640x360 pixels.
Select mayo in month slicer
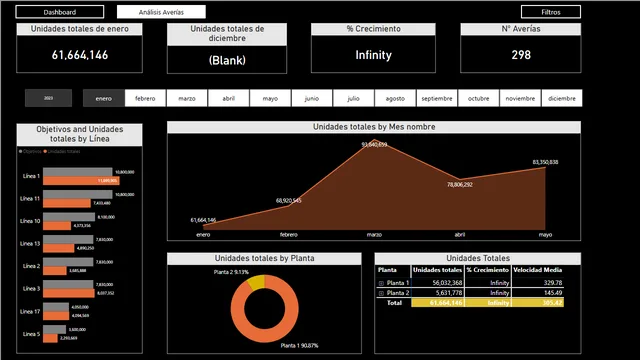[270, 98]
